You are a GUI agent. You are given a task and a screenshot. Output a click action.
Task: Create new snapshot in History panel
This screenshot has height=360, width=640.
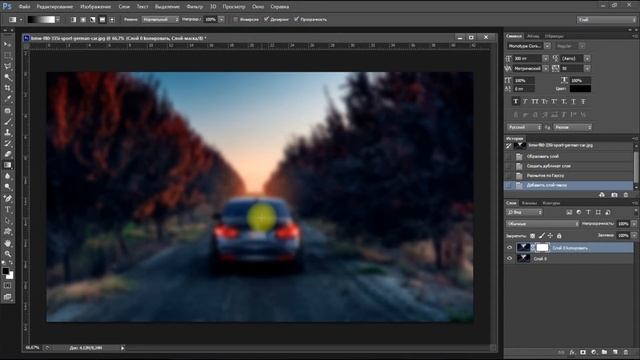[x=614, y=195]
